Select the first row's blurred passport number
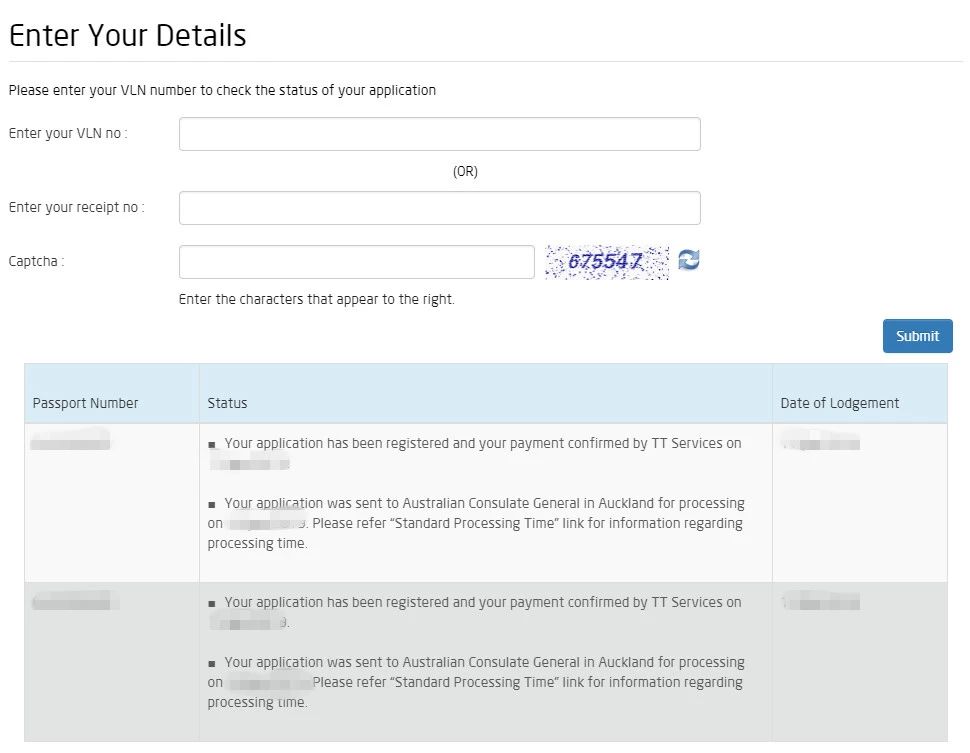 [70, 440]
